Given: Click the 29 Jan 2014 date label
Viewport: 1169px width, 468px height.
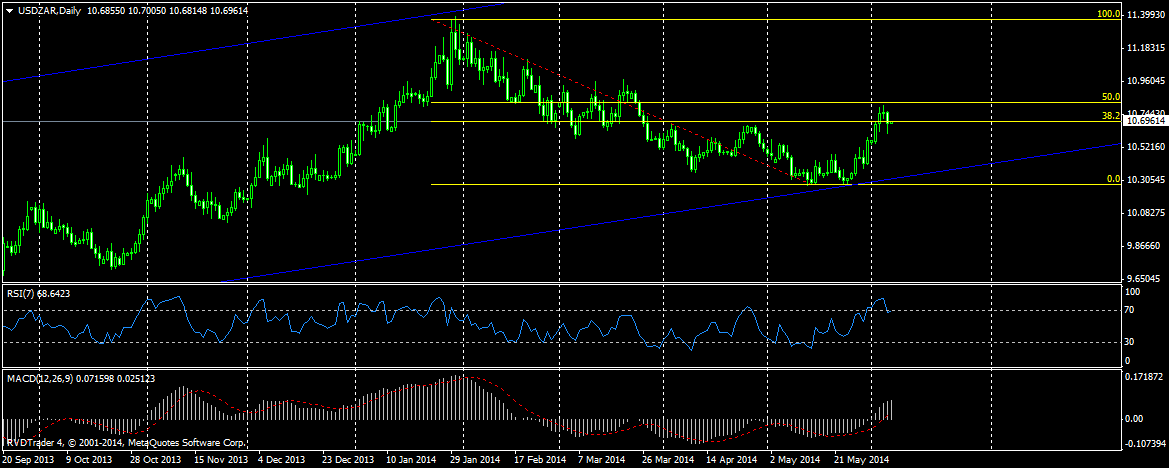Looking at the screenshot, I should 477,460.
